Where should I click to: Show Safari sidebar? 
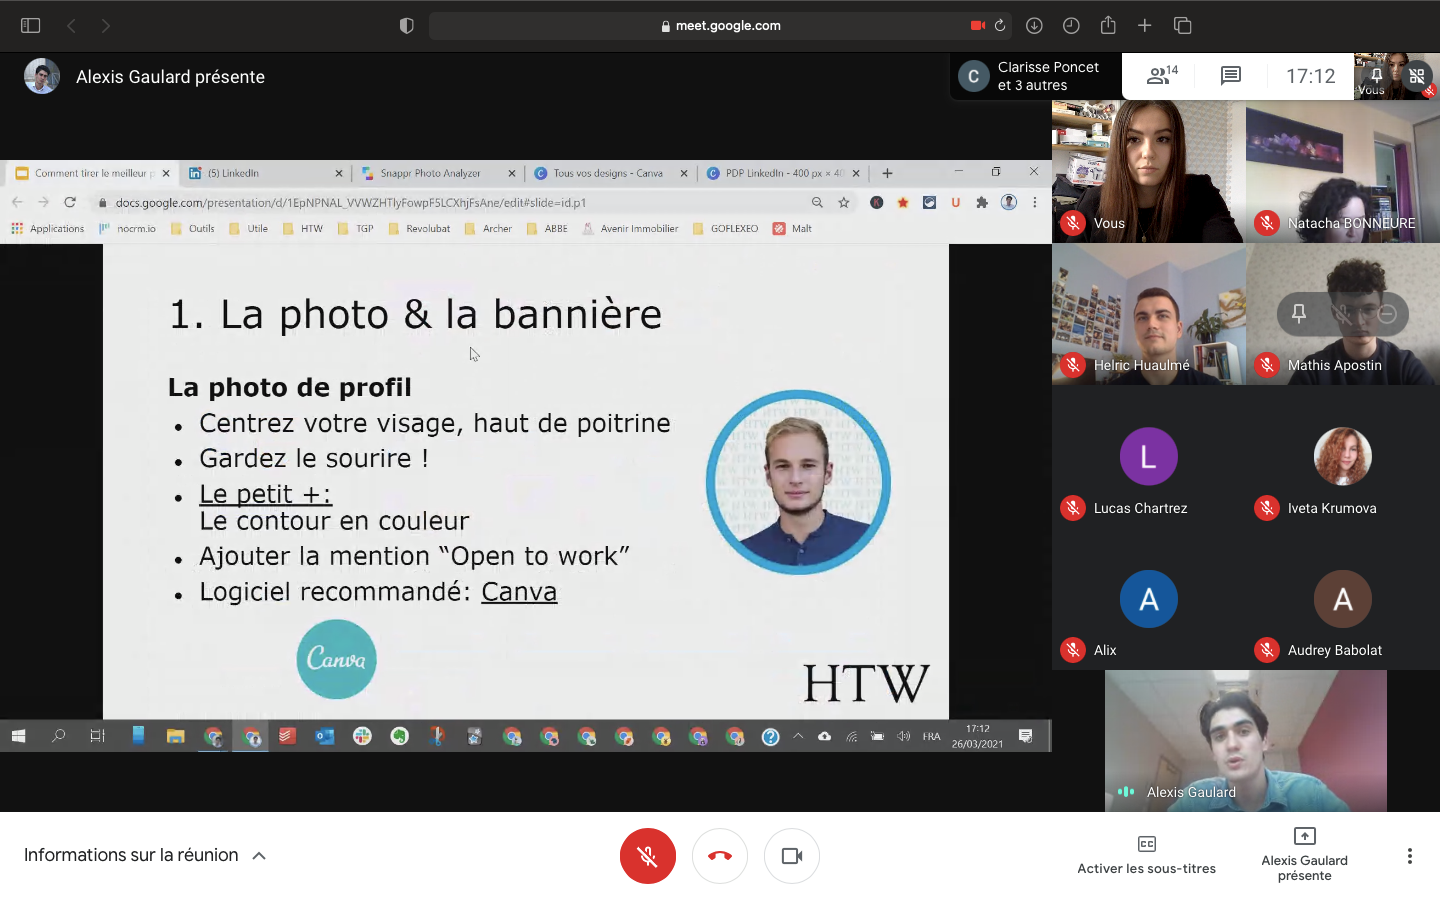point(30,26)
